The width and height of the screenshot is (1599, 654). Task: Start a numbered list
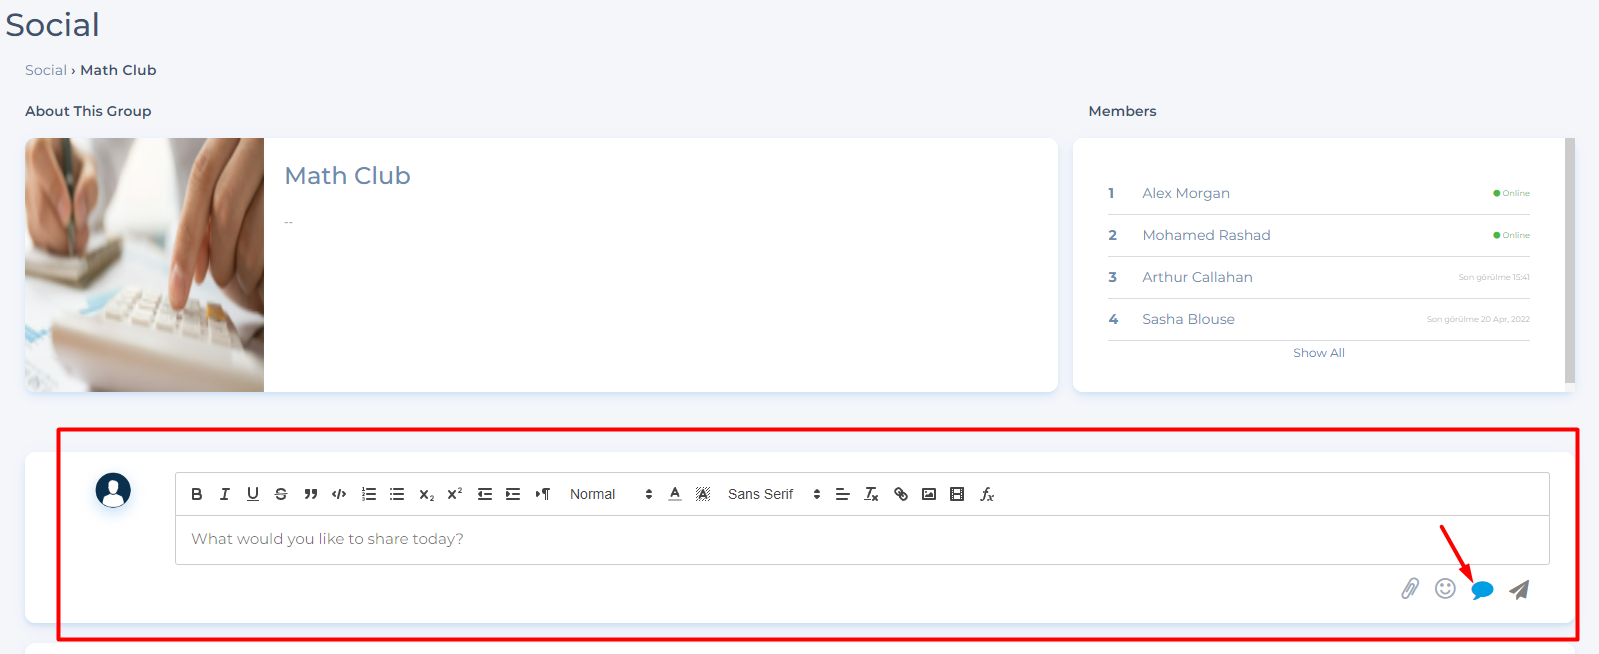369,494
